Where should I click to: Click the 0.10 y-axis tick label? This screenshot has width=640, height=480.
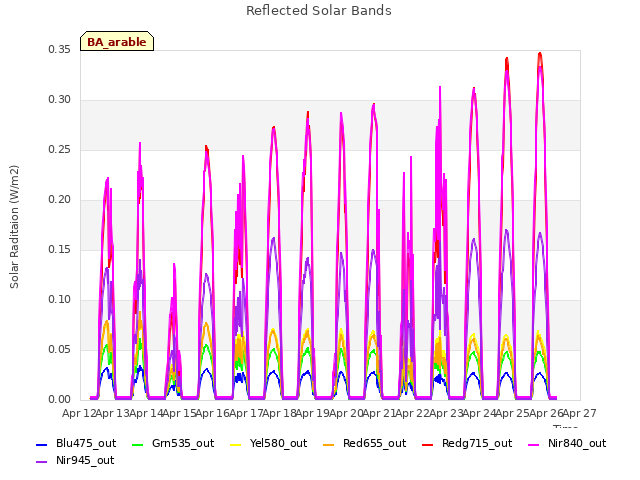pos(59,300)
